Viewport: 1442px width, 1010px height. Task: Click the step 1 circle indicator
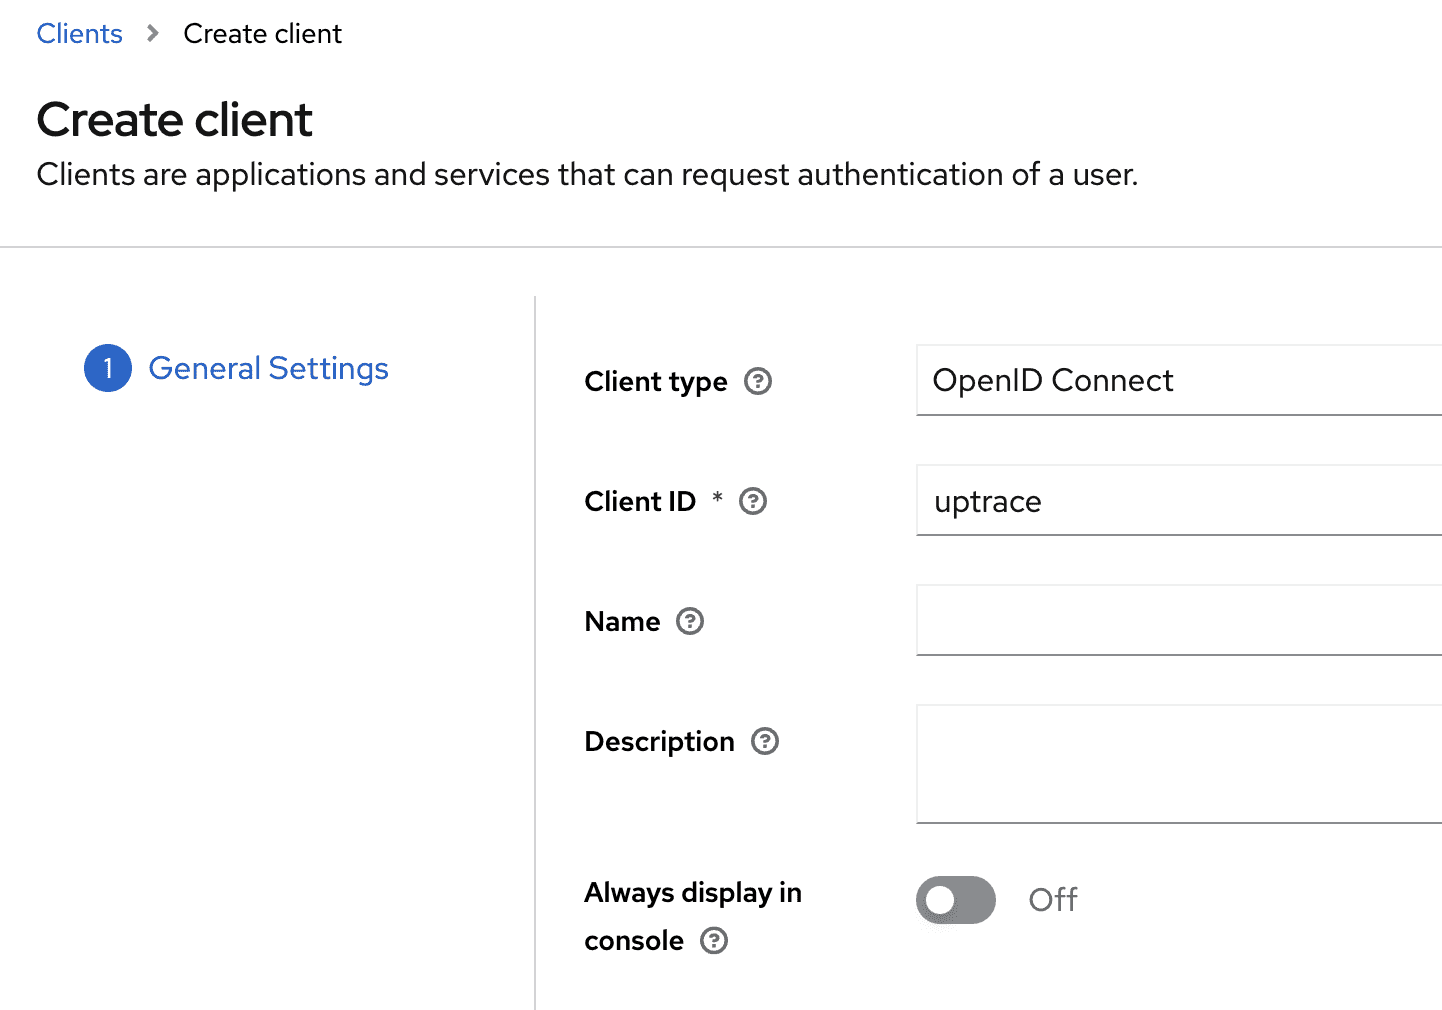pyautogui.click(x=107, y=368)
